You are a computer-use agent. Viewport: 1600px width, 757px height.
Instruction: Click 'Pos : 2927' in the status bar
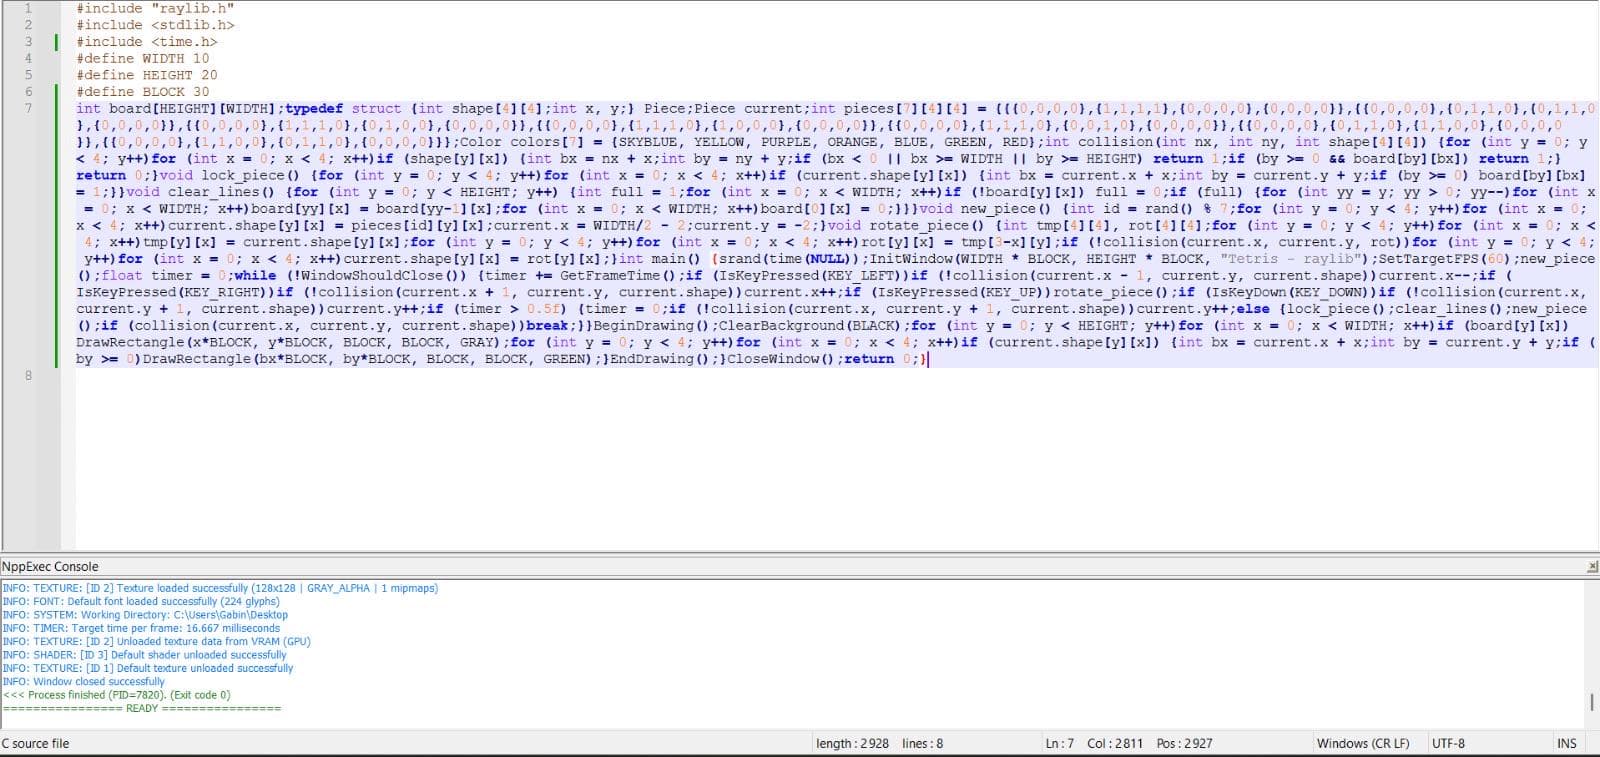[1185, 743]
